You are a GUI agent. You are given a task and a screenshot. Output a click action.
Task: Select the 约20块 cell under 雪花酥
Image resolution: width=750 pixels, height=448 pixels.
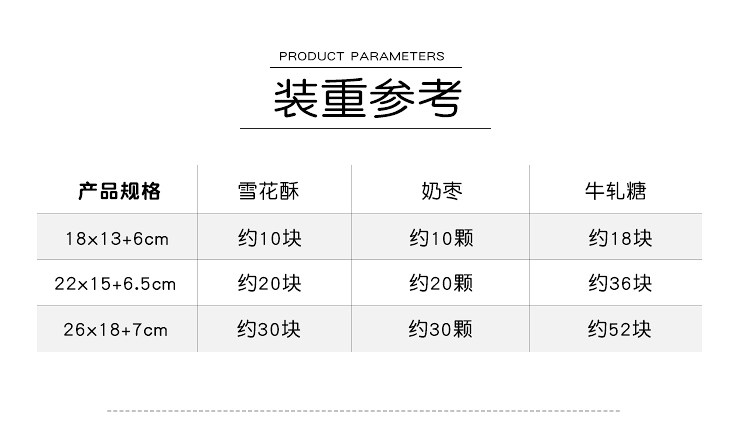[268, 284]
